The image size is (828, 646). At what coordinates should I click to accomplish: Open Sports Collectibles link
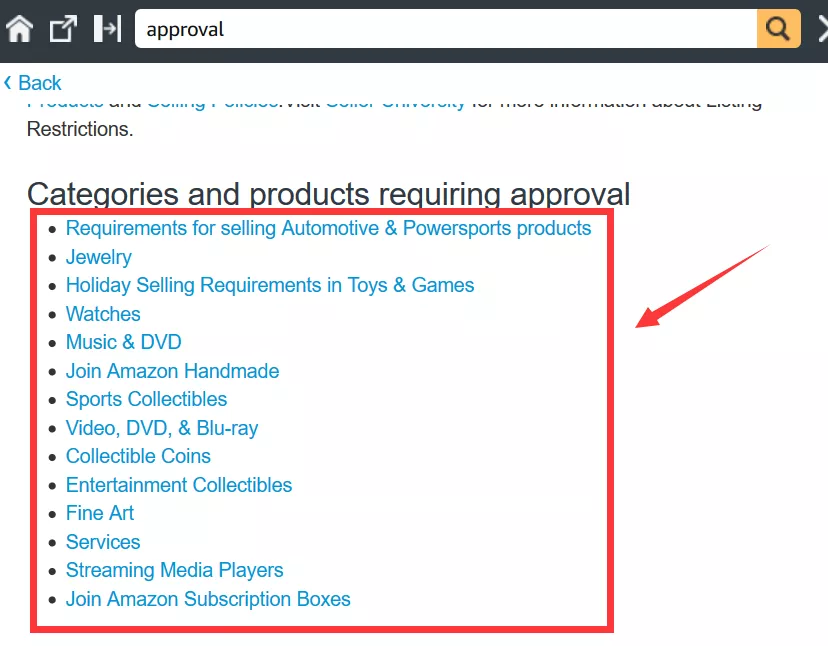[x=146, y=399]
